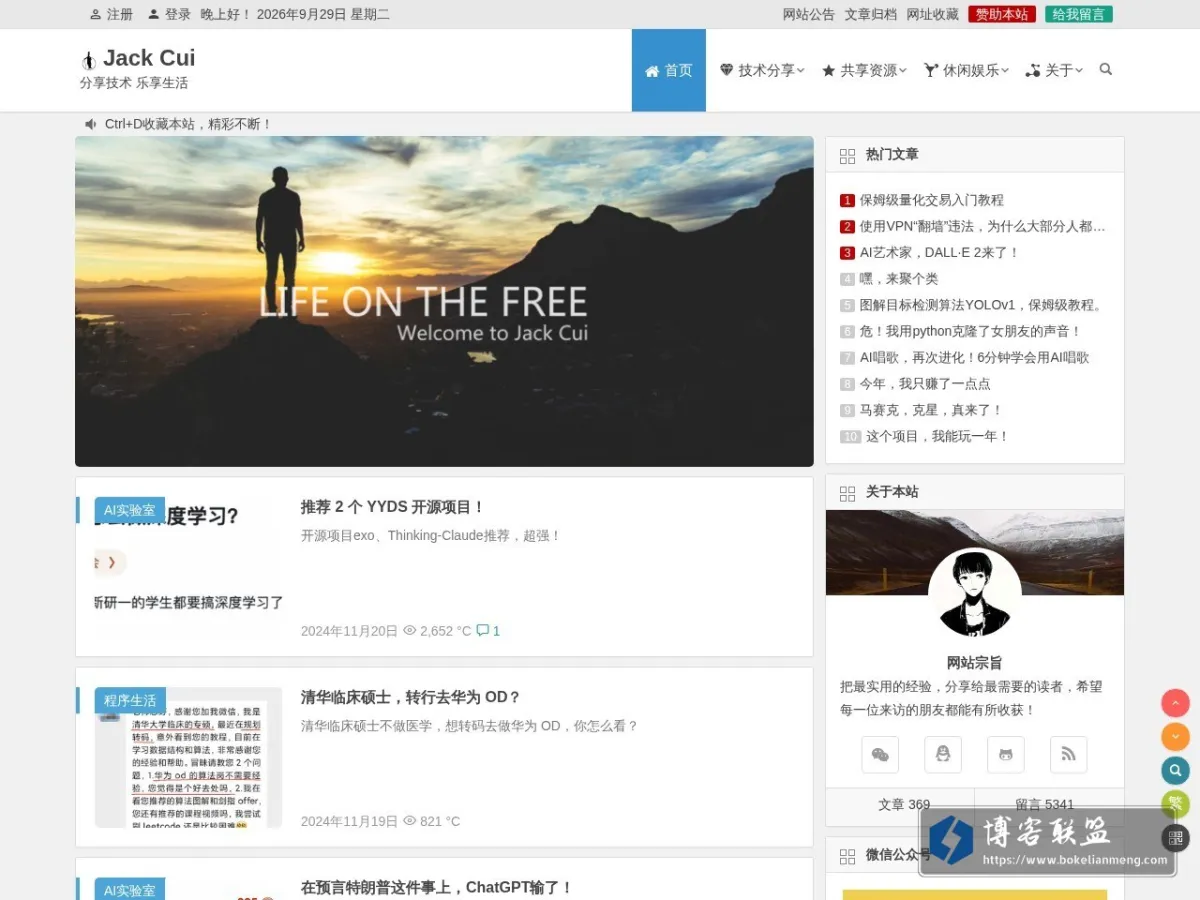Open the GitHub cat icon link

[x=1006, y=755]
